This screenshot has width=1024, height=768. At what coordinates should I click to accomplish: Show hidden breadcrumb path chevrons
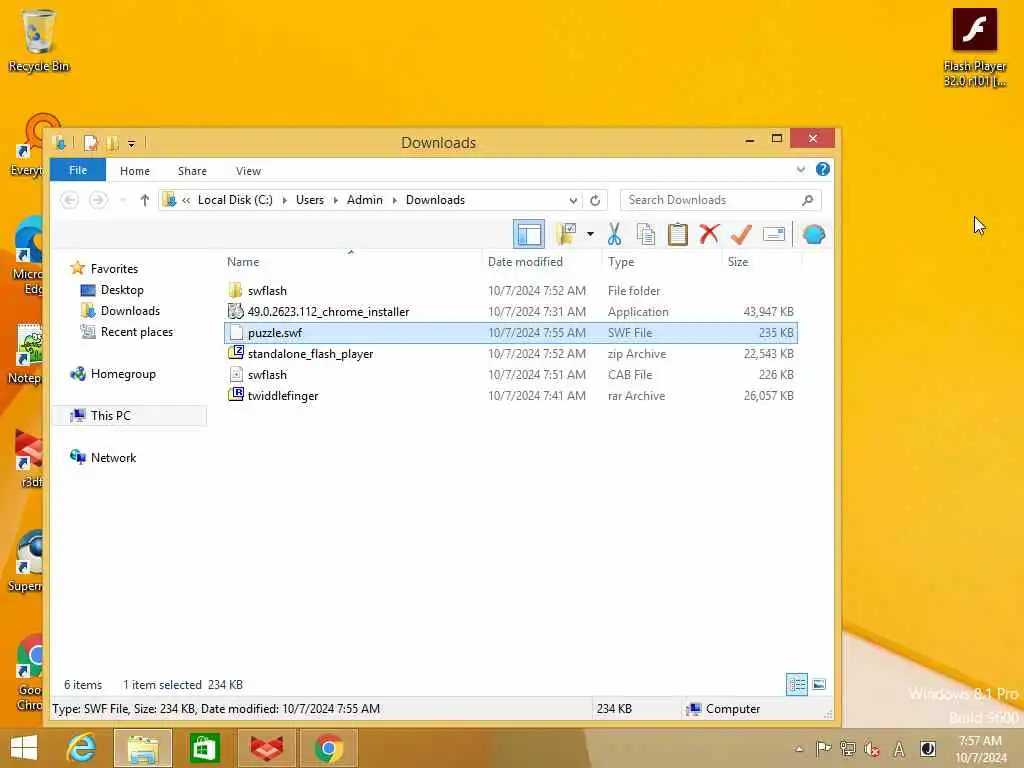186,200
